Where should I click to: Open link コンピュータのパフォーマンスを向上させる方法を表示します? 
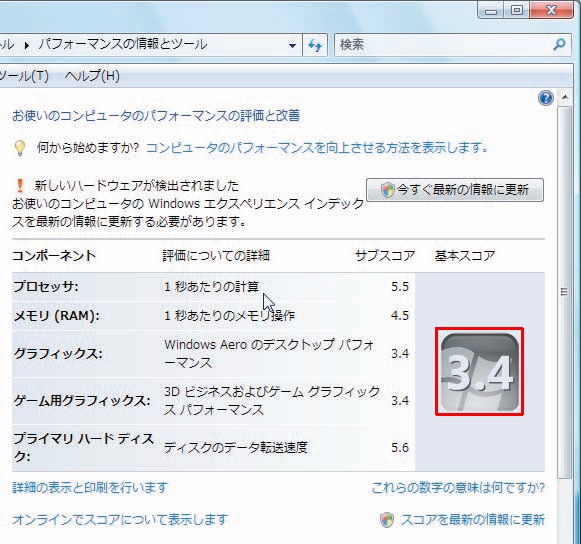pyautogui.click(x=317, y=148)
